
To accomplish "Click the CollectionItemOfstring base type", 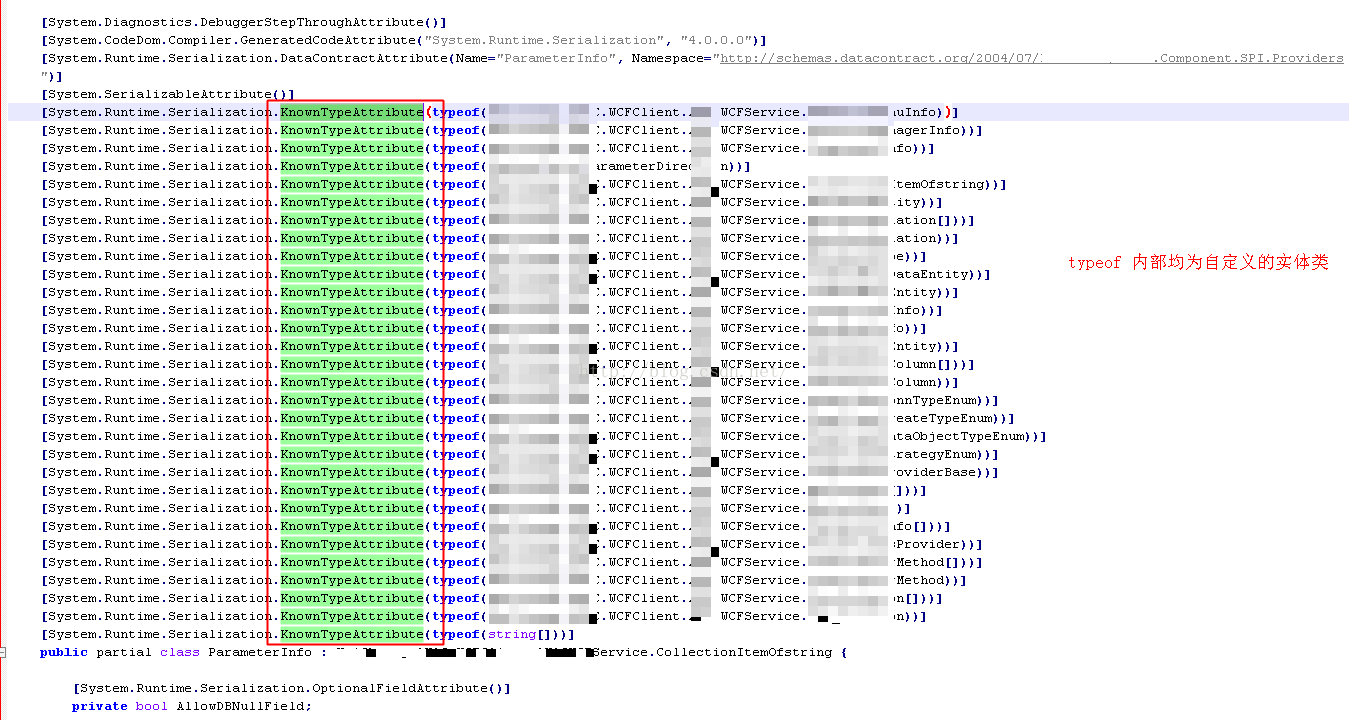I will pos(744,652).
